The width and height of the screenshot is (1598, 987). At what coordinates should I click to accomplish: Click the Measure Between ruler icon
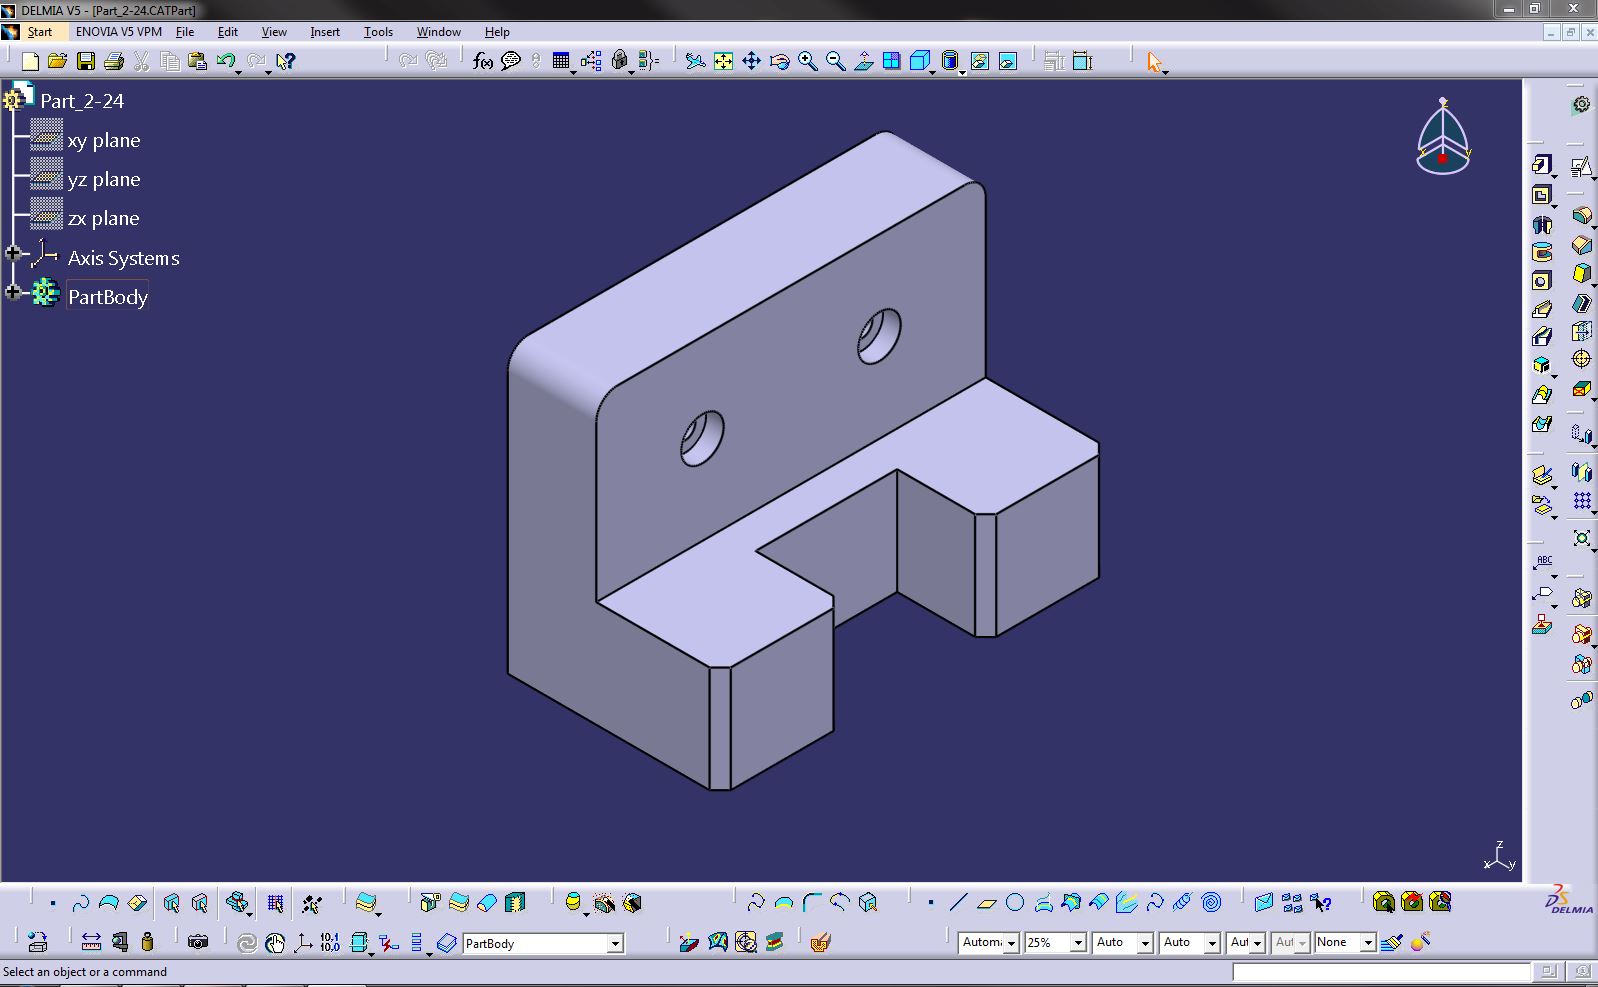91,942
